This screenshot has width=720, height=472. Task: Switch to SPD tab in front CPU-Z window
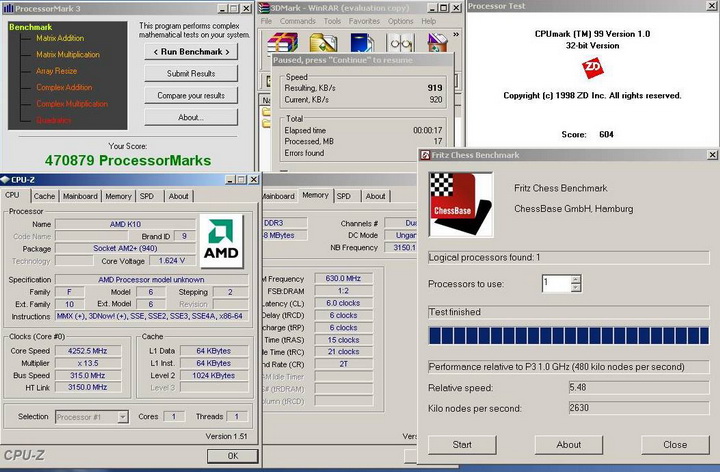147,196
